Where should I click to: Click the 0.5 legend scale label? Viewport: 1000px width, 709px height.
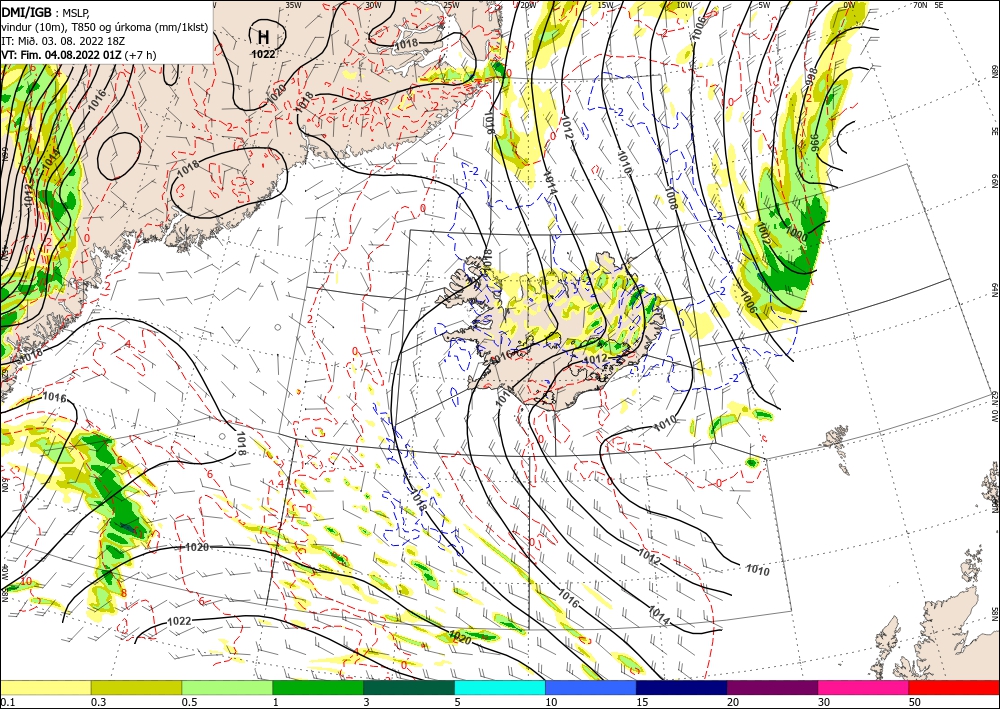pyautogui.click(x=189, y=702)
